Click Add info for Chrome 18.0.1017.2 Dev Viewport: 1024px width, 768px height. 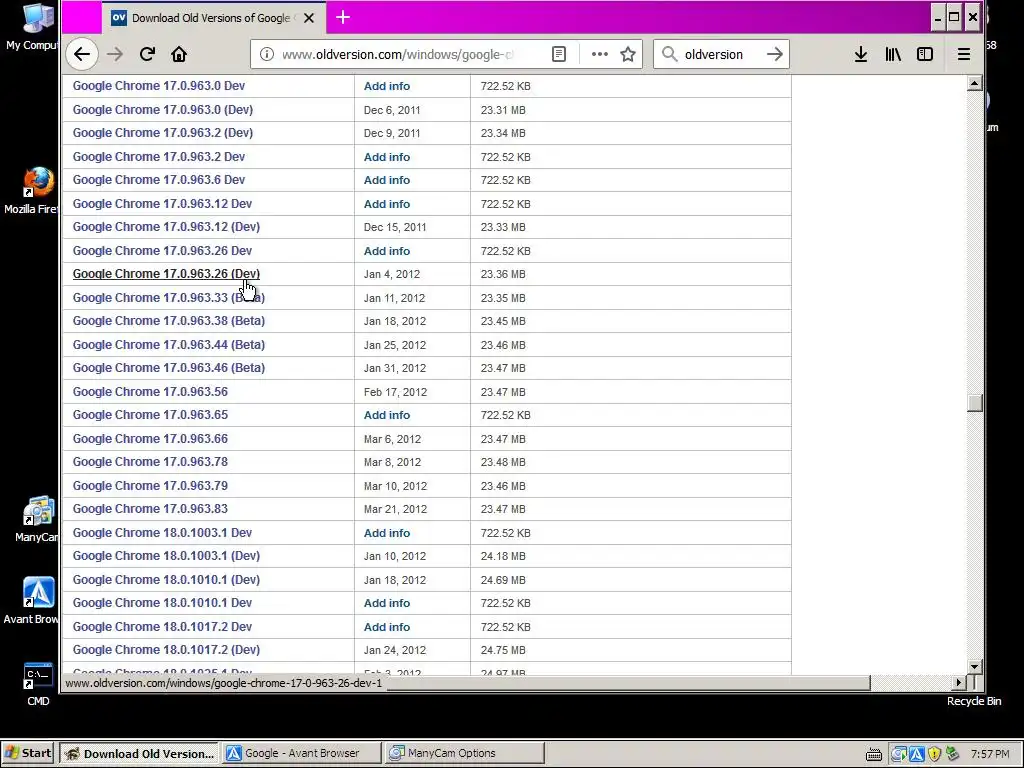[387, 626]
